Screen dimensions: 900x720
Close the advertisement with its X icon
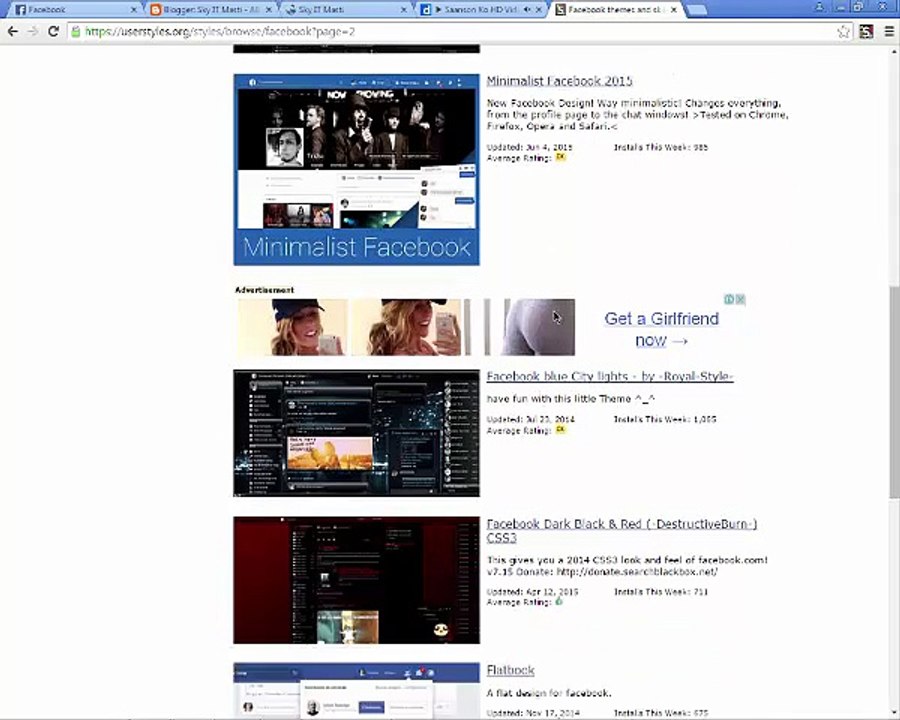click(x=740, y=299)
